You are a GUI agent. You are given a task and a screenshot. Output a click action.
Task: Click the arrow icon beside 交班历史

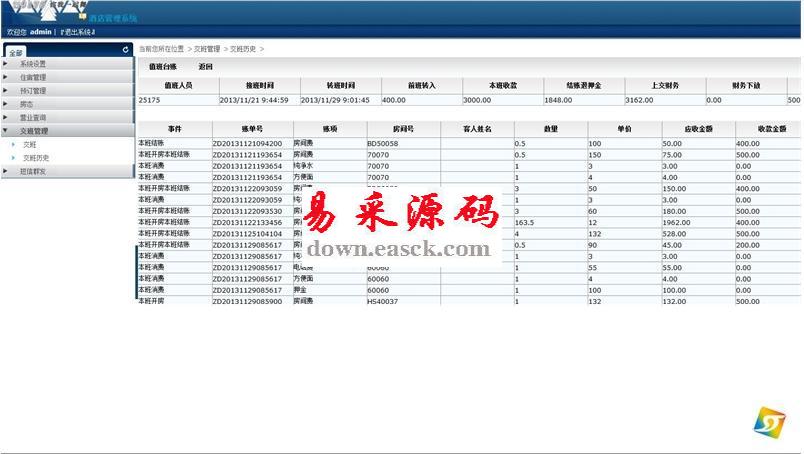tap(14, 157)
